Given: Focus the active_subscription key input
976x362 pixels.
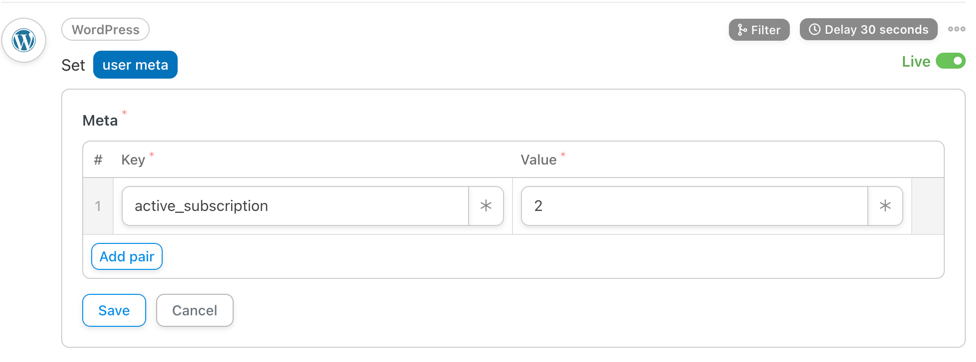Looking at the screenshot, I should (295, 206).
